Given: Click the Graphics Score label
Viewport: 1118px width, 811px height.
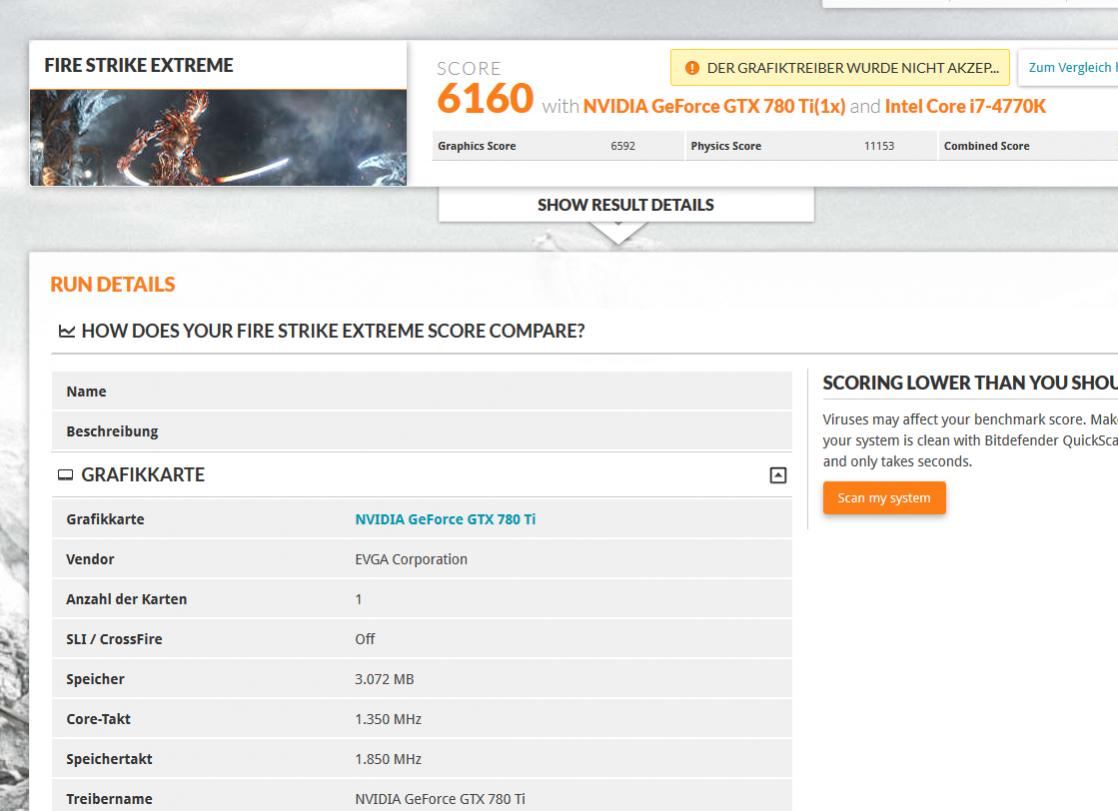Looking at the screenshot, I should [476, 146].
